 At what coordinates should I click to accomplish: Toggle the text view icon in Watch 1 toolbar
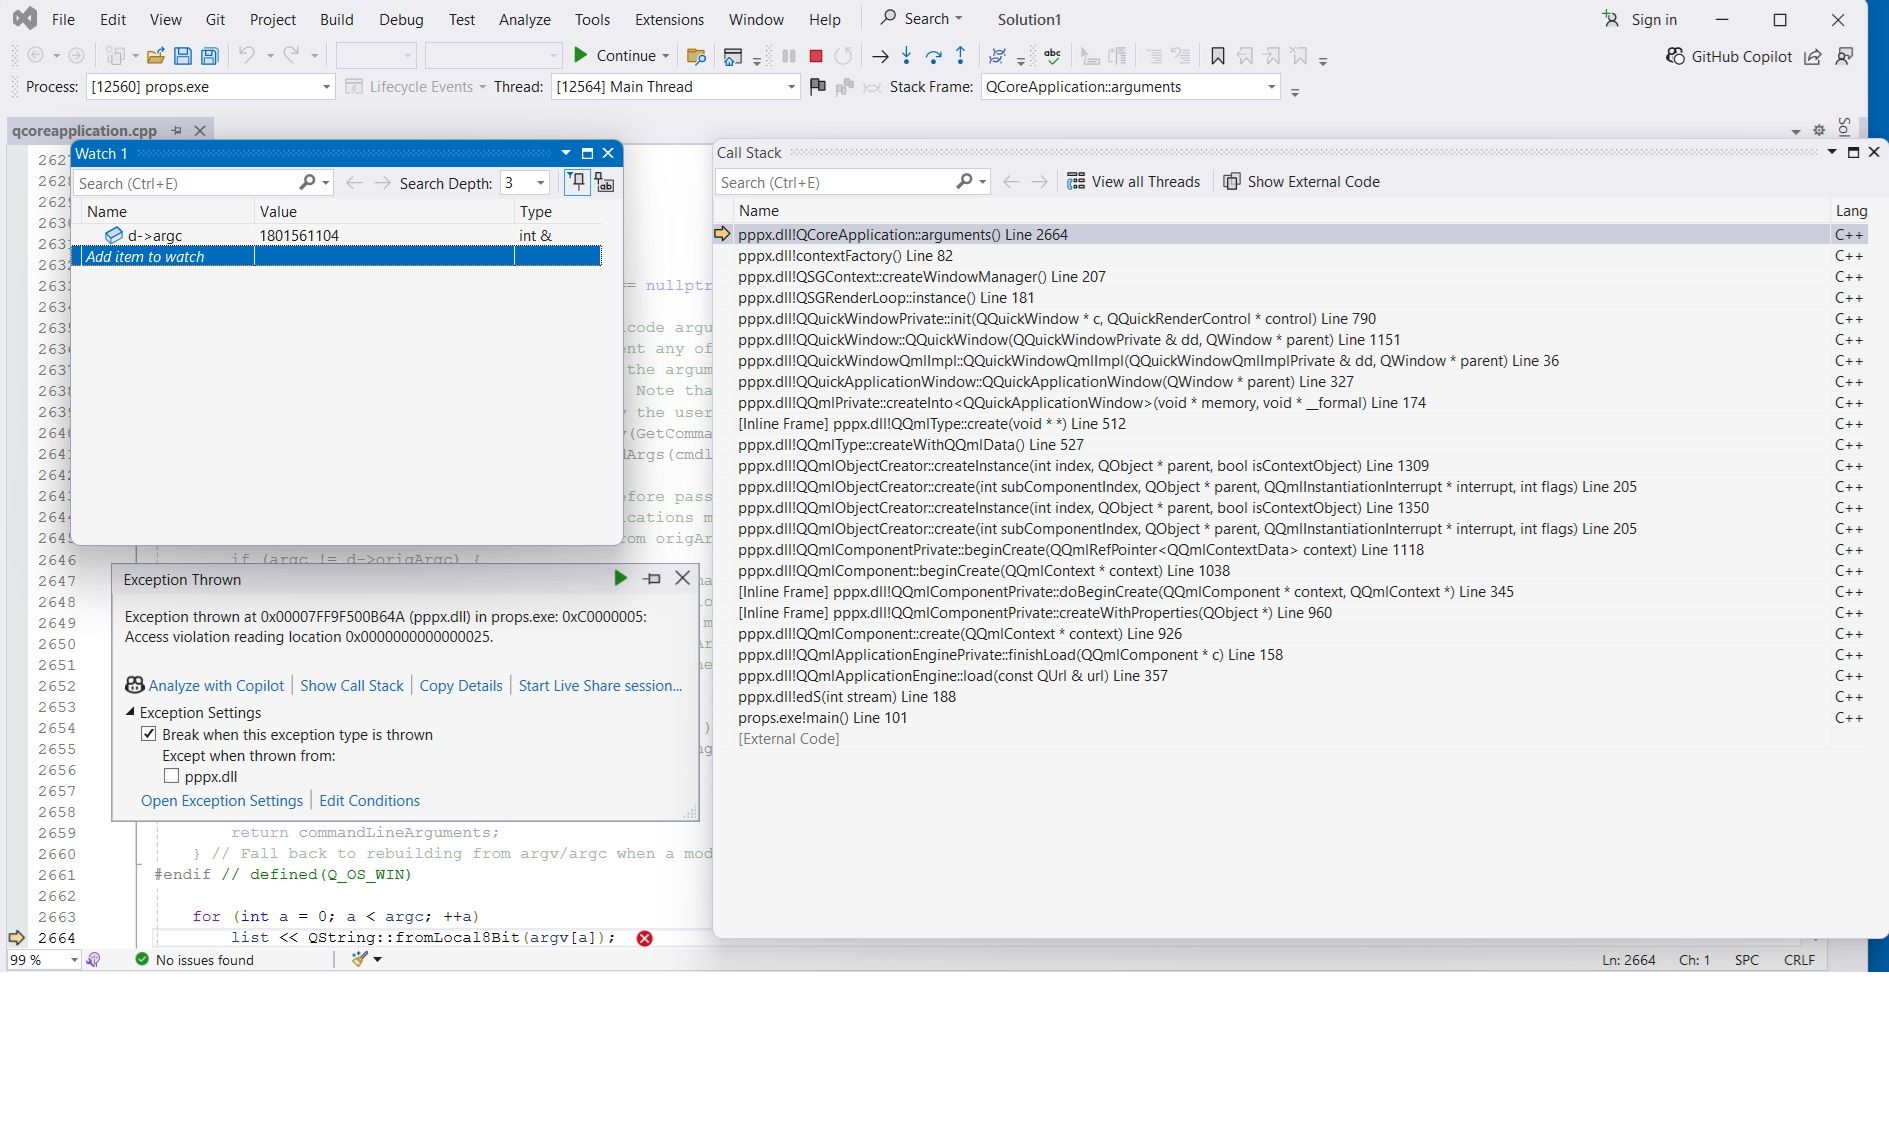point(604,182)
